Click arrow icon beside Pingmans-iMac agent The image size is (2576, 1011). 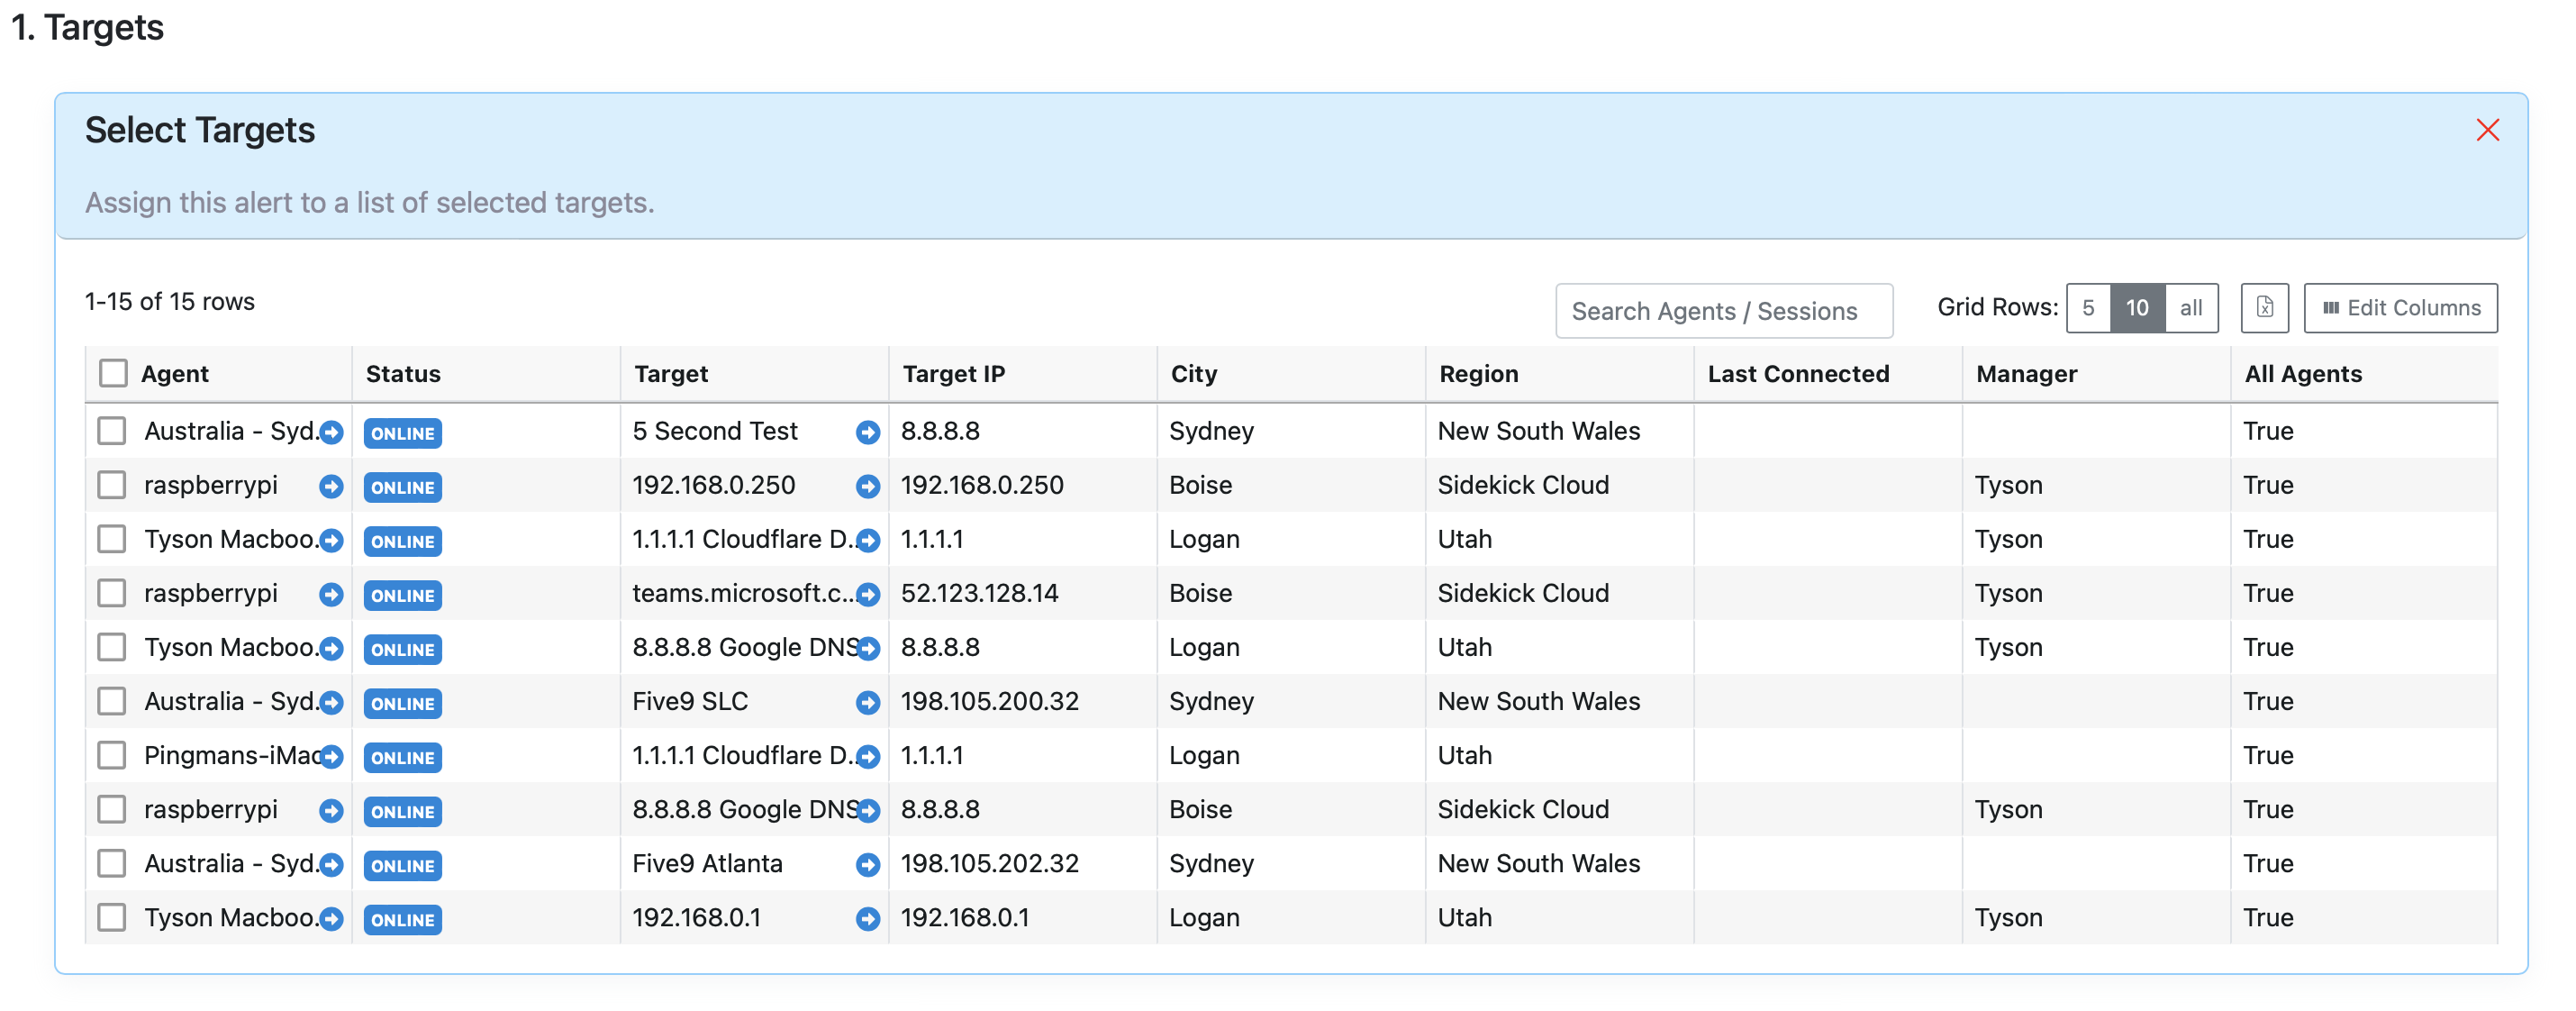(x=331, y=757)
